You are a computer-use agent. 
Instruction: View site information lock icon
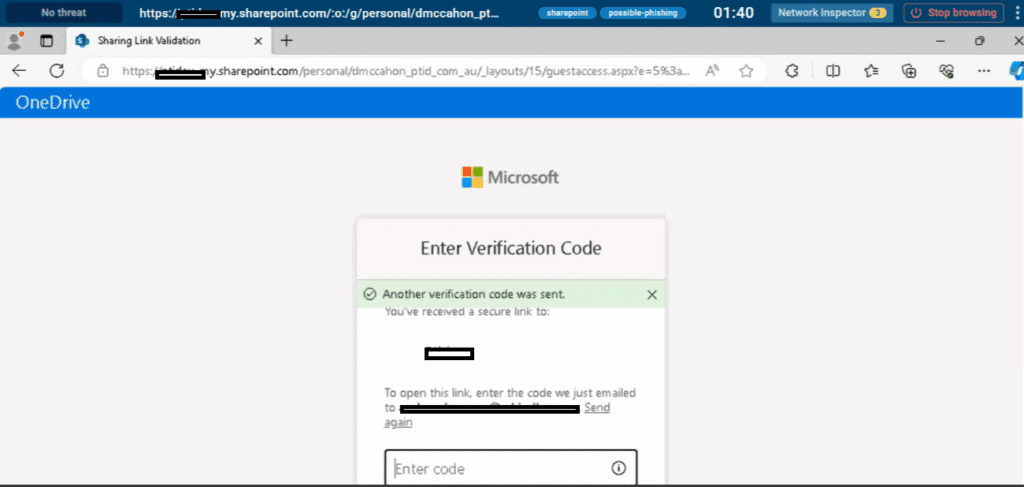[x=103, y=71]
